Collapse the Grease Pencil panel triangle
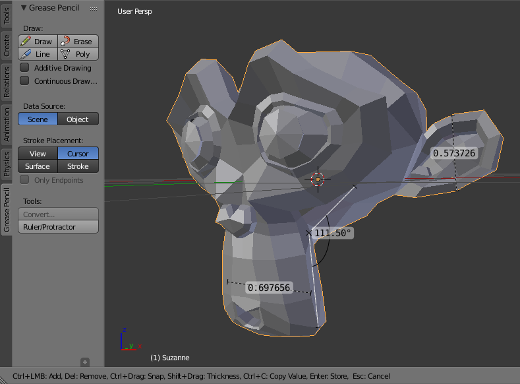Screen dimensions: 520x384 click(x=24, y=8)
